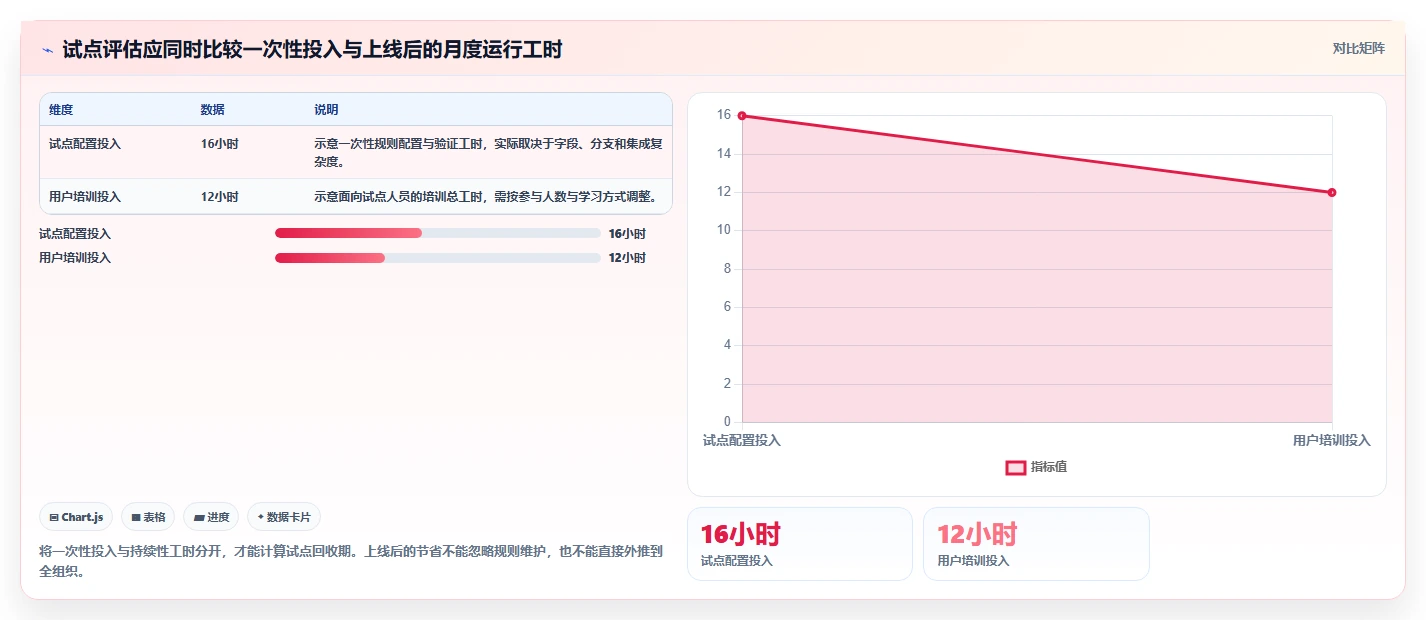Select the Chart.js tag chip
Viewport: 1426px width, 620px height.
pyautogui.click(x=76, y=517)
